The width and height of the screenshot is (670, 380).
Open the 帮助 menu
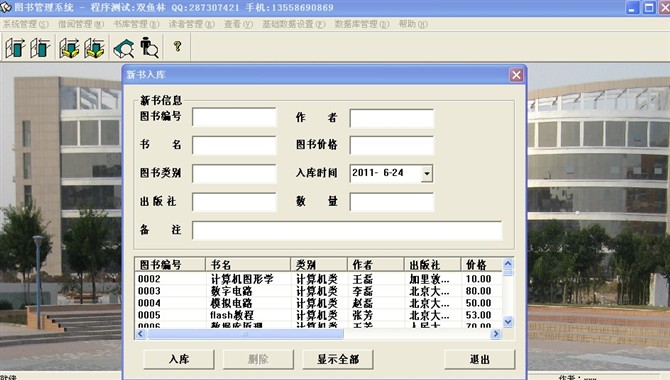[x=413, y=24]
